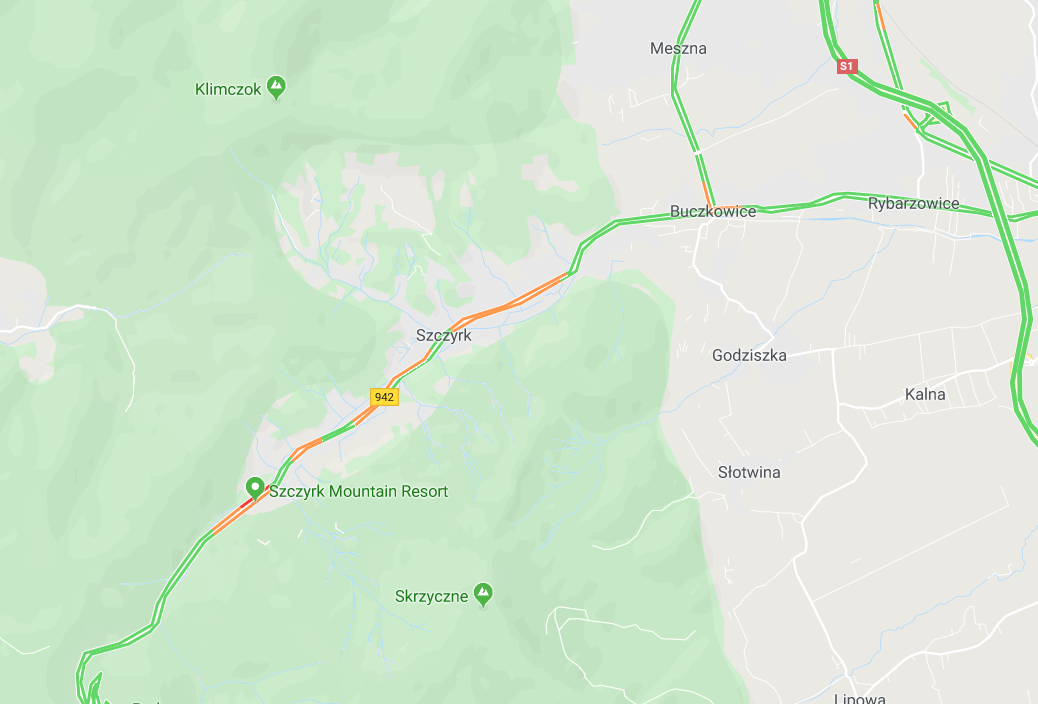
Task: Click the orange traffic segment beside the 942 shield
Action: (x=366, y=413)
